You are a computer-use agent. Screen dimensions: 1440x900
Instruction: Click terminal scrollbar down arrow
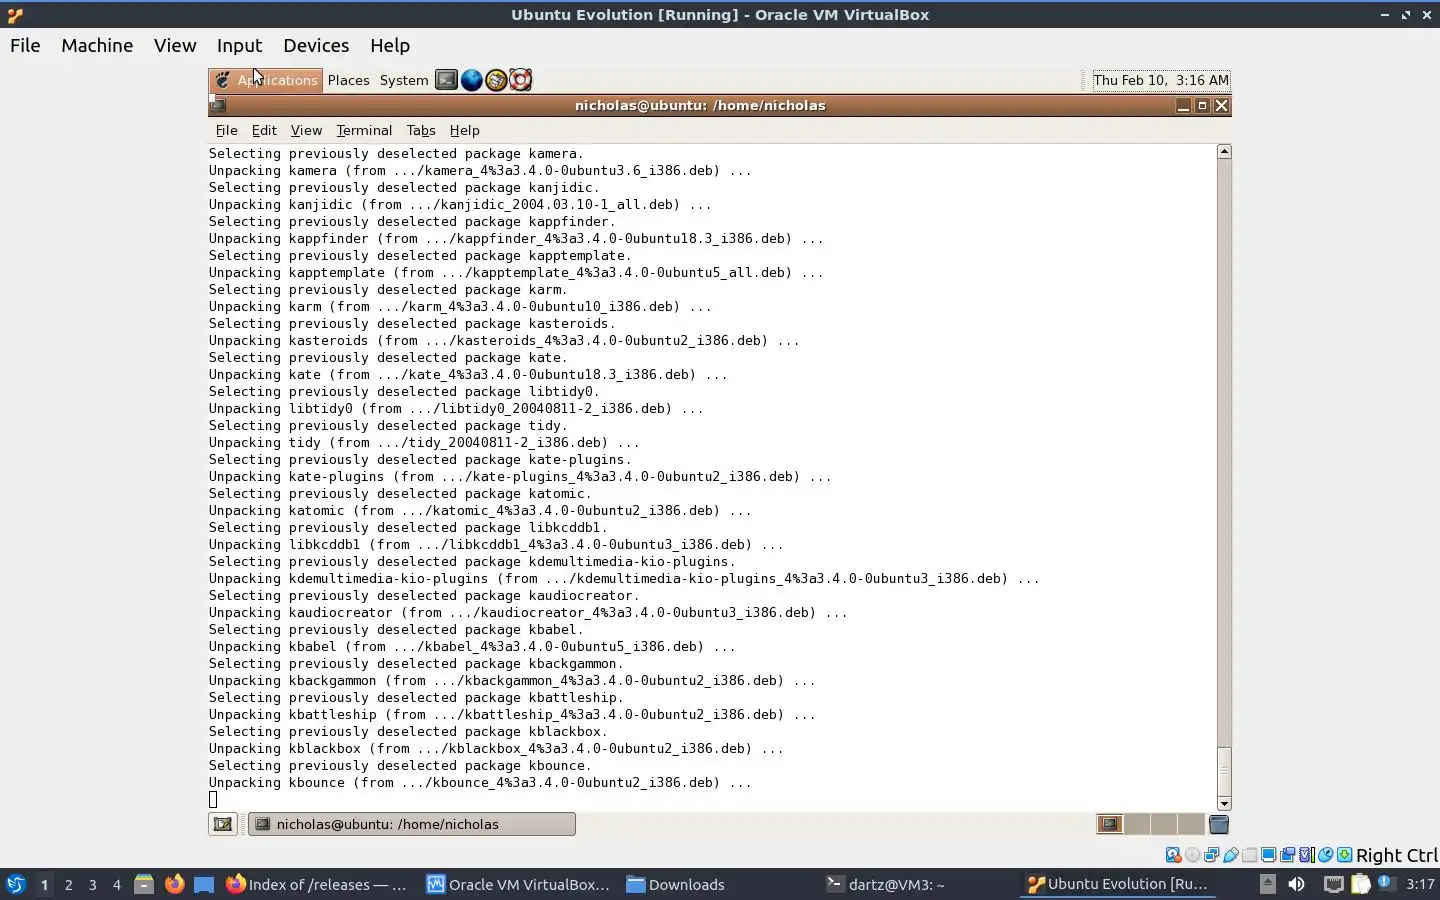click(1224, 803)
